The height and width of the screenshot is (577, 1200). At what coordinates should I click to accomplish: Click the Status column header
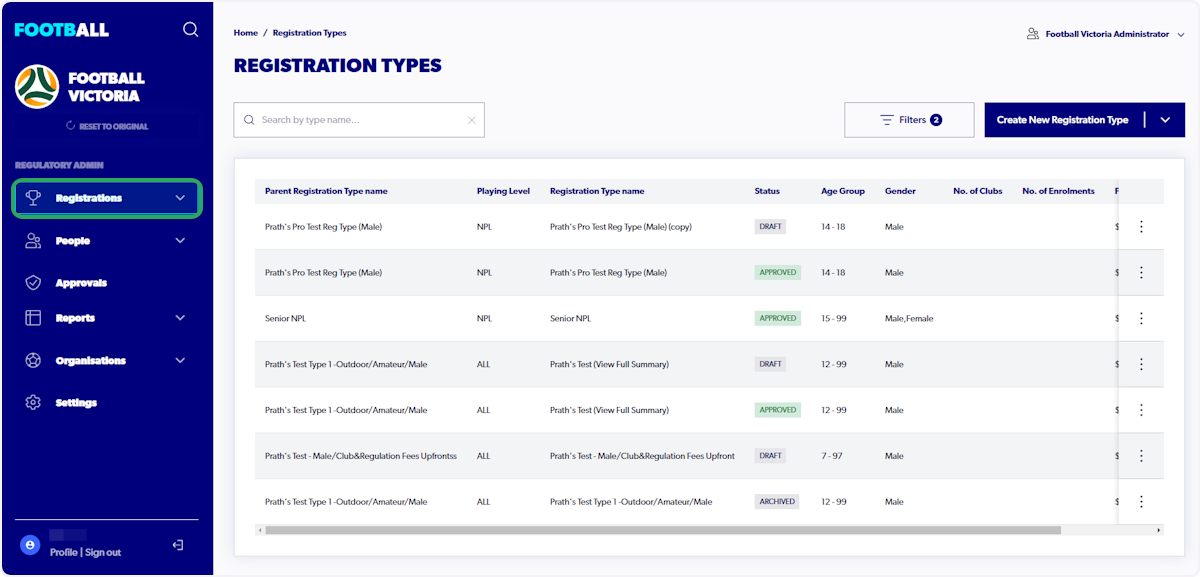pyautogui.click(x=767, y=191)
